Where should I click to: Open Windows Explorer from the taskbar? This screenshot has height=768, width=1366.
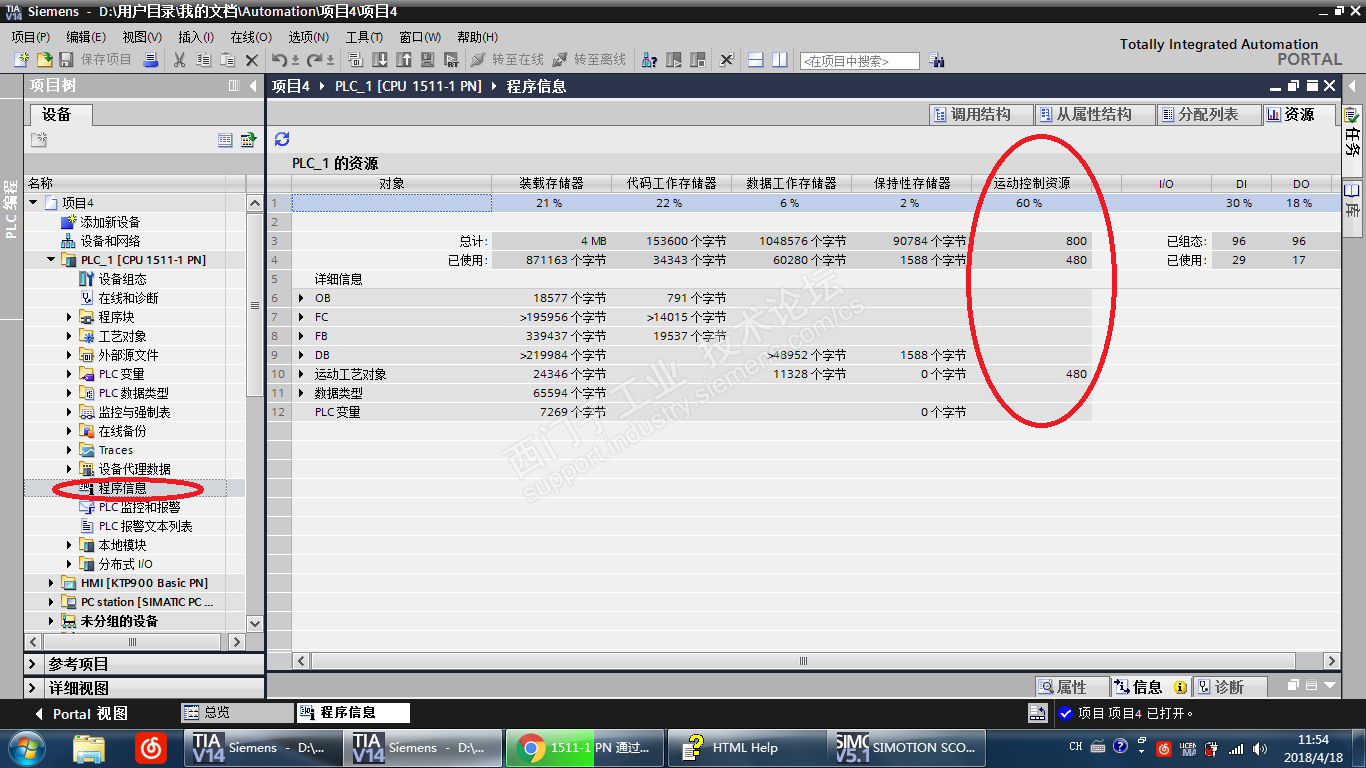tap(89, 747)
